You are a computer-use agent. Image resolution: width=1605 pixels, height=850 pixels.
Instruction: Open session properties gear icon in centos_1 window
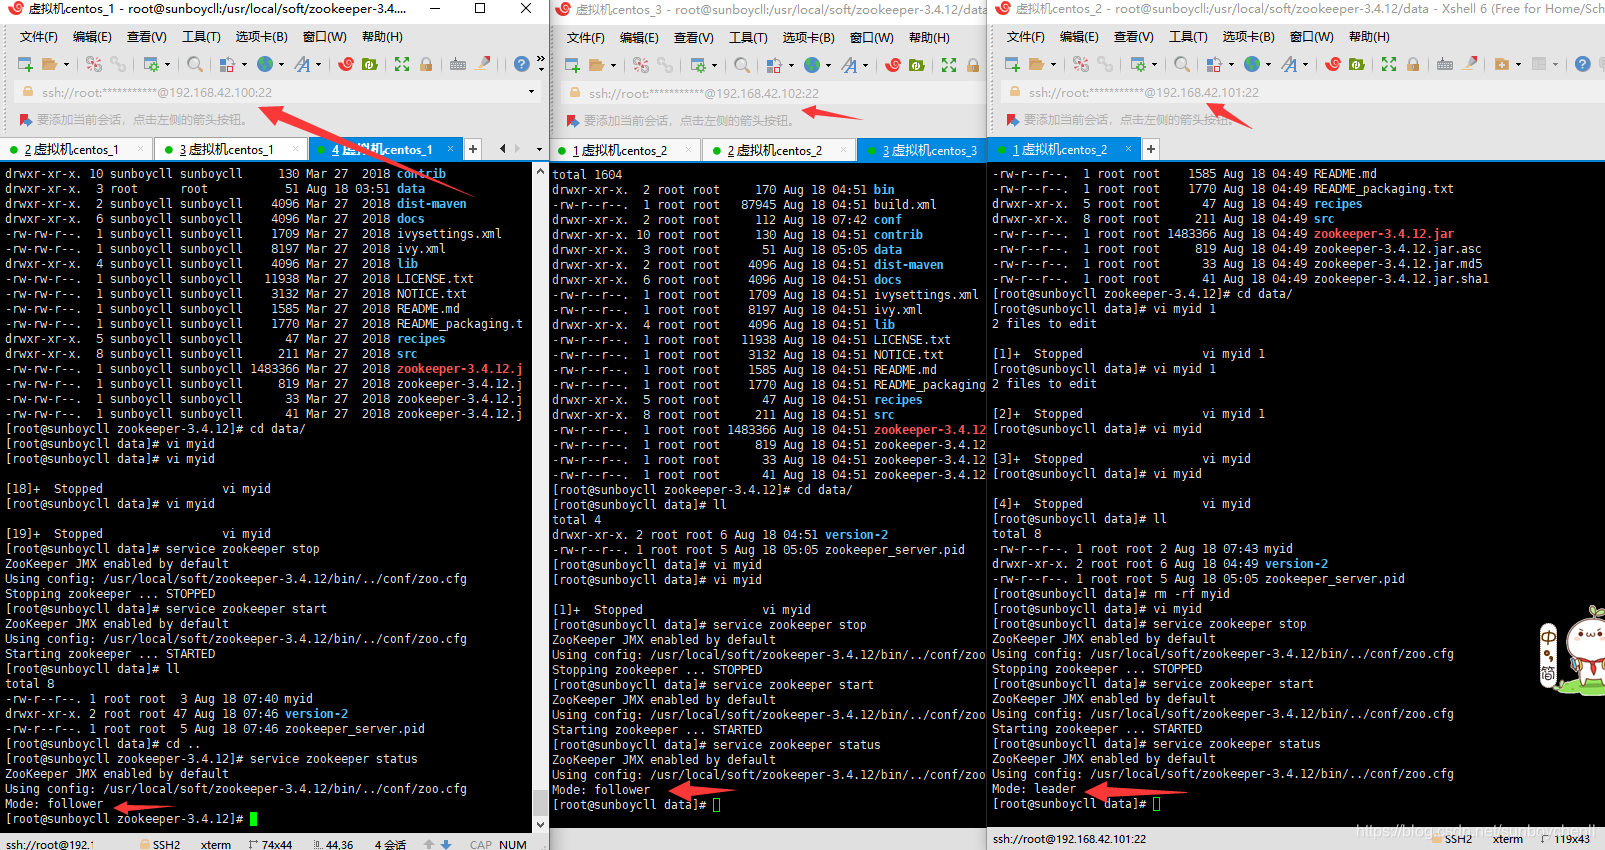click(x=151, y=64)
